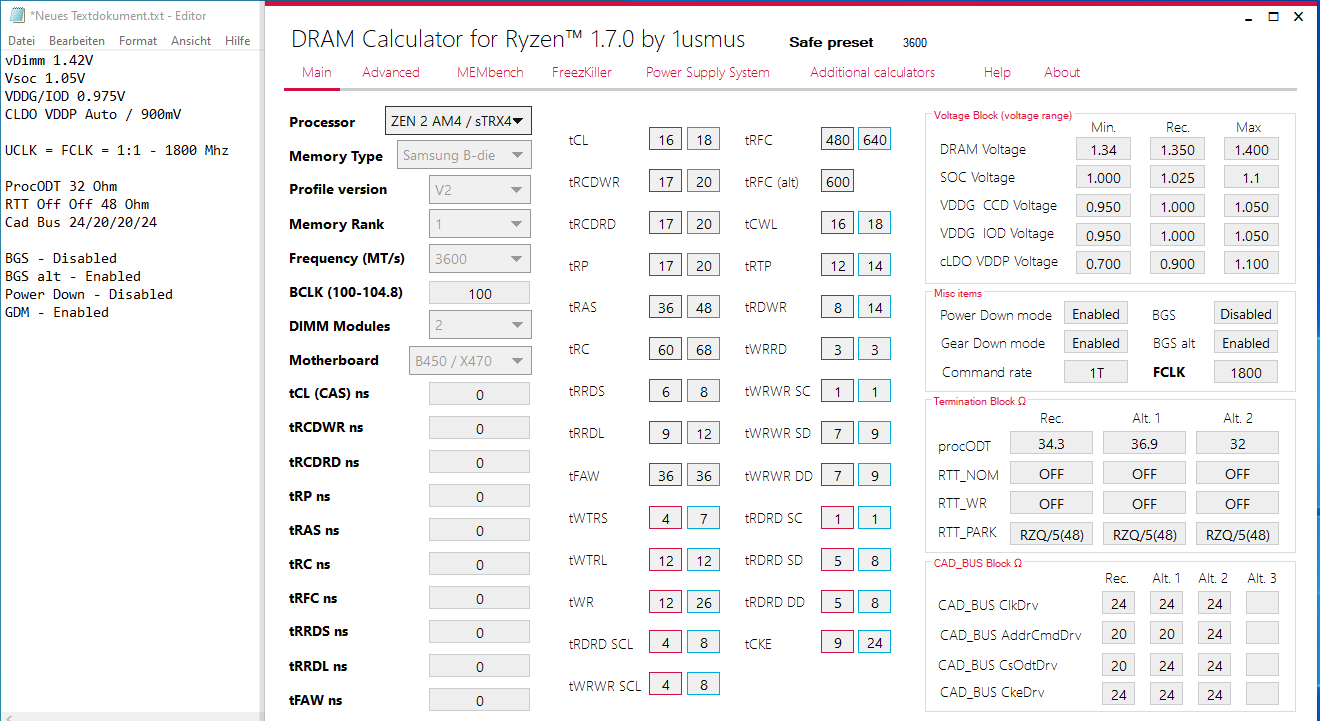Expand the Frequency (MT/s) dropdown
The image size is (1320, 721).
point(480,258)
